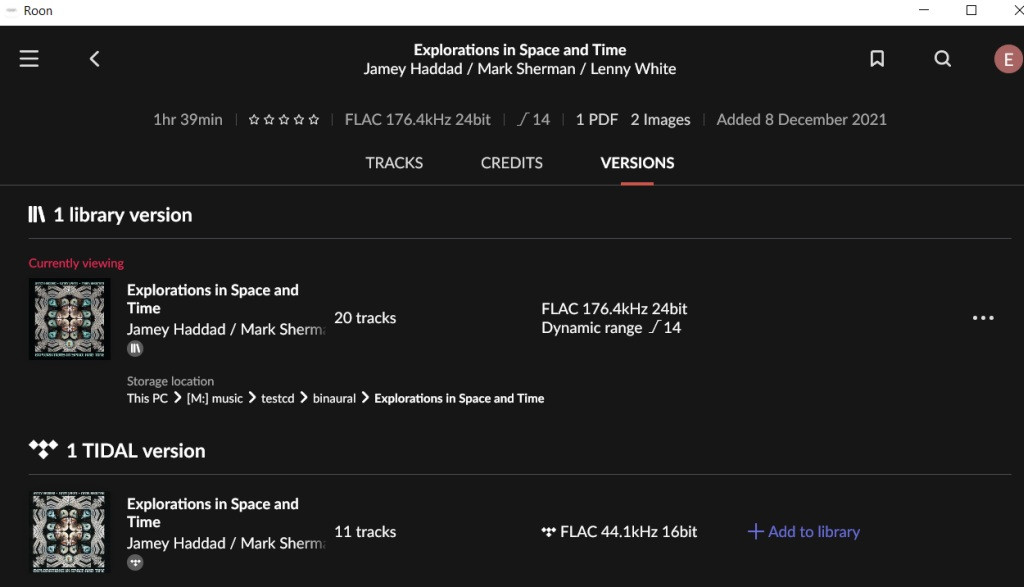1024x587 pixels.
Task: Open three-dot menu for library version
Action: point(983,318)
